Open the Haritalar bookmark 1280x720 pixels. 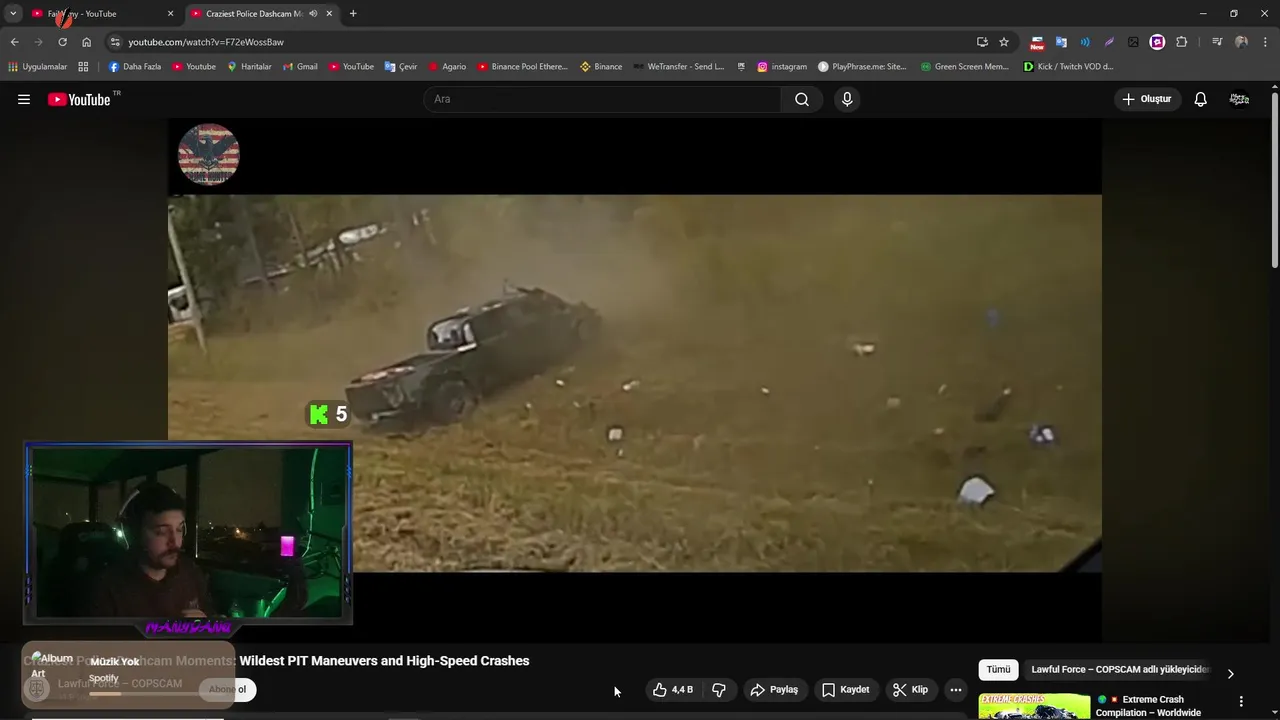(249, 67)
